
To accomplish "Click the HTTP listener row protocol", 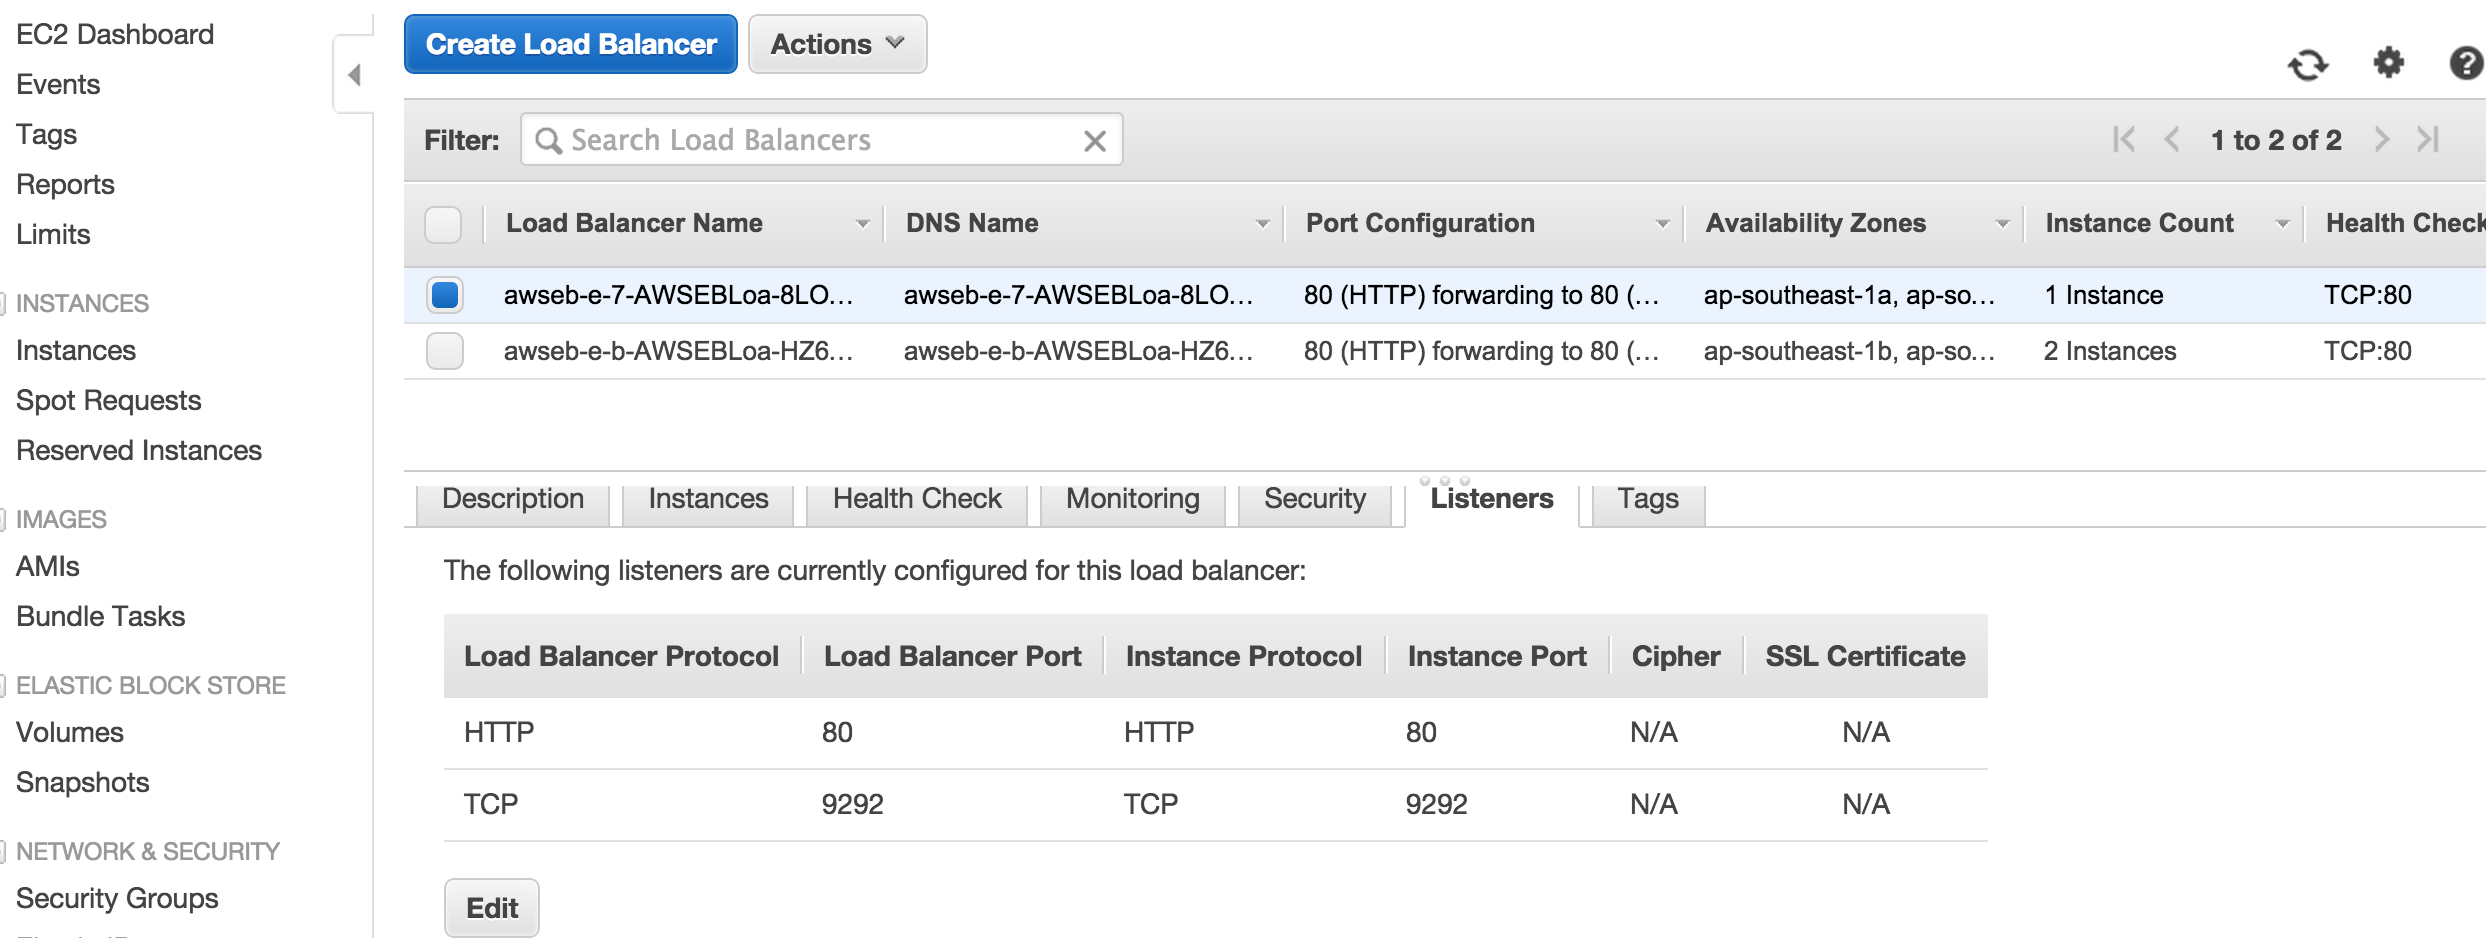I will [x=499, y=733].
